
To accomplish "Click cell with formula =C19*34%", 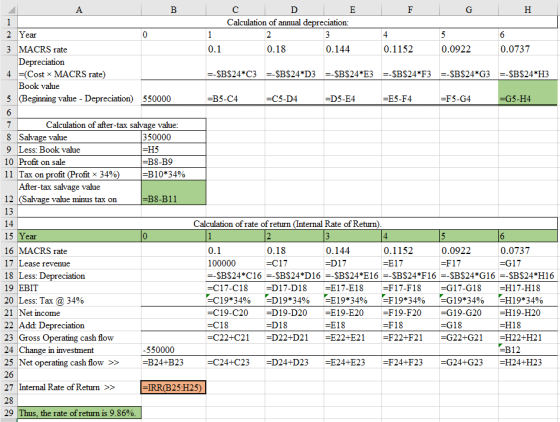I will click(236, 301).
